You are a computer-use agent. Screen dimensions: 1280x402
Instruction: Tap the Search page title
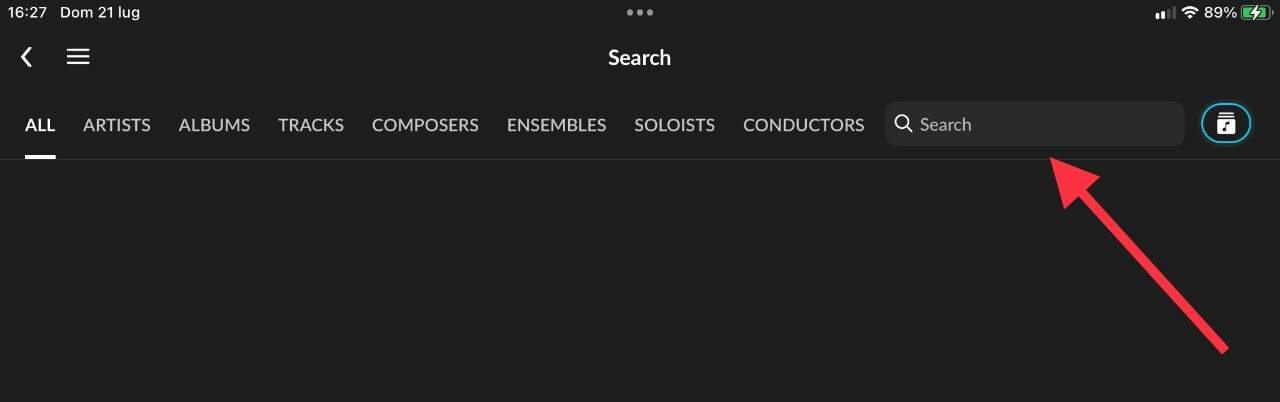[x=639, y=57]
